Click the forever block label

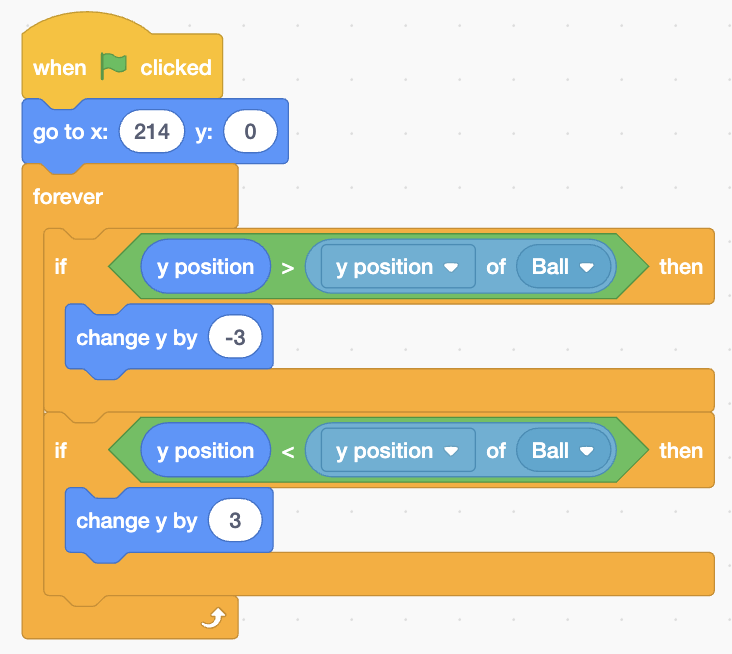coord(68,197)
